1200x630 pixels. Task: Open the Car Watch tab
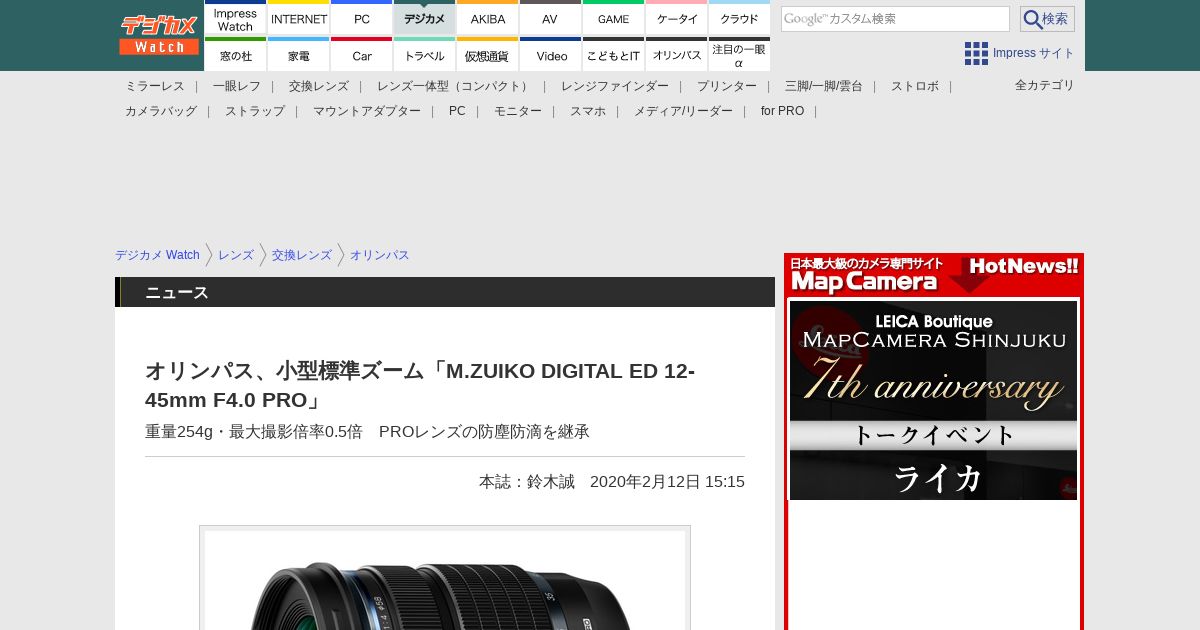coord(362,54)
